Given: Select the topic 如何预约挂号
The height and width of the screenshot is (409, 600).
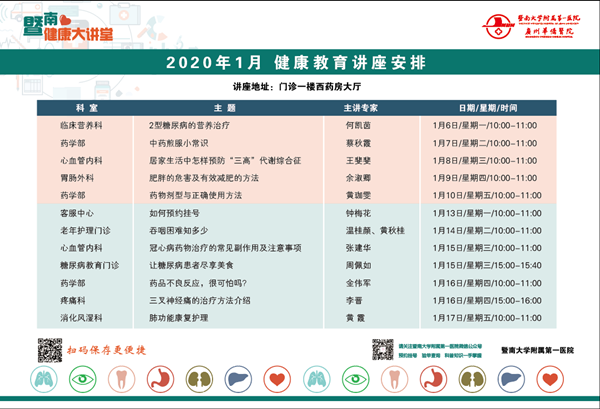Looking at the screenshot, I should pyautogui.click(x=174, y=213).
